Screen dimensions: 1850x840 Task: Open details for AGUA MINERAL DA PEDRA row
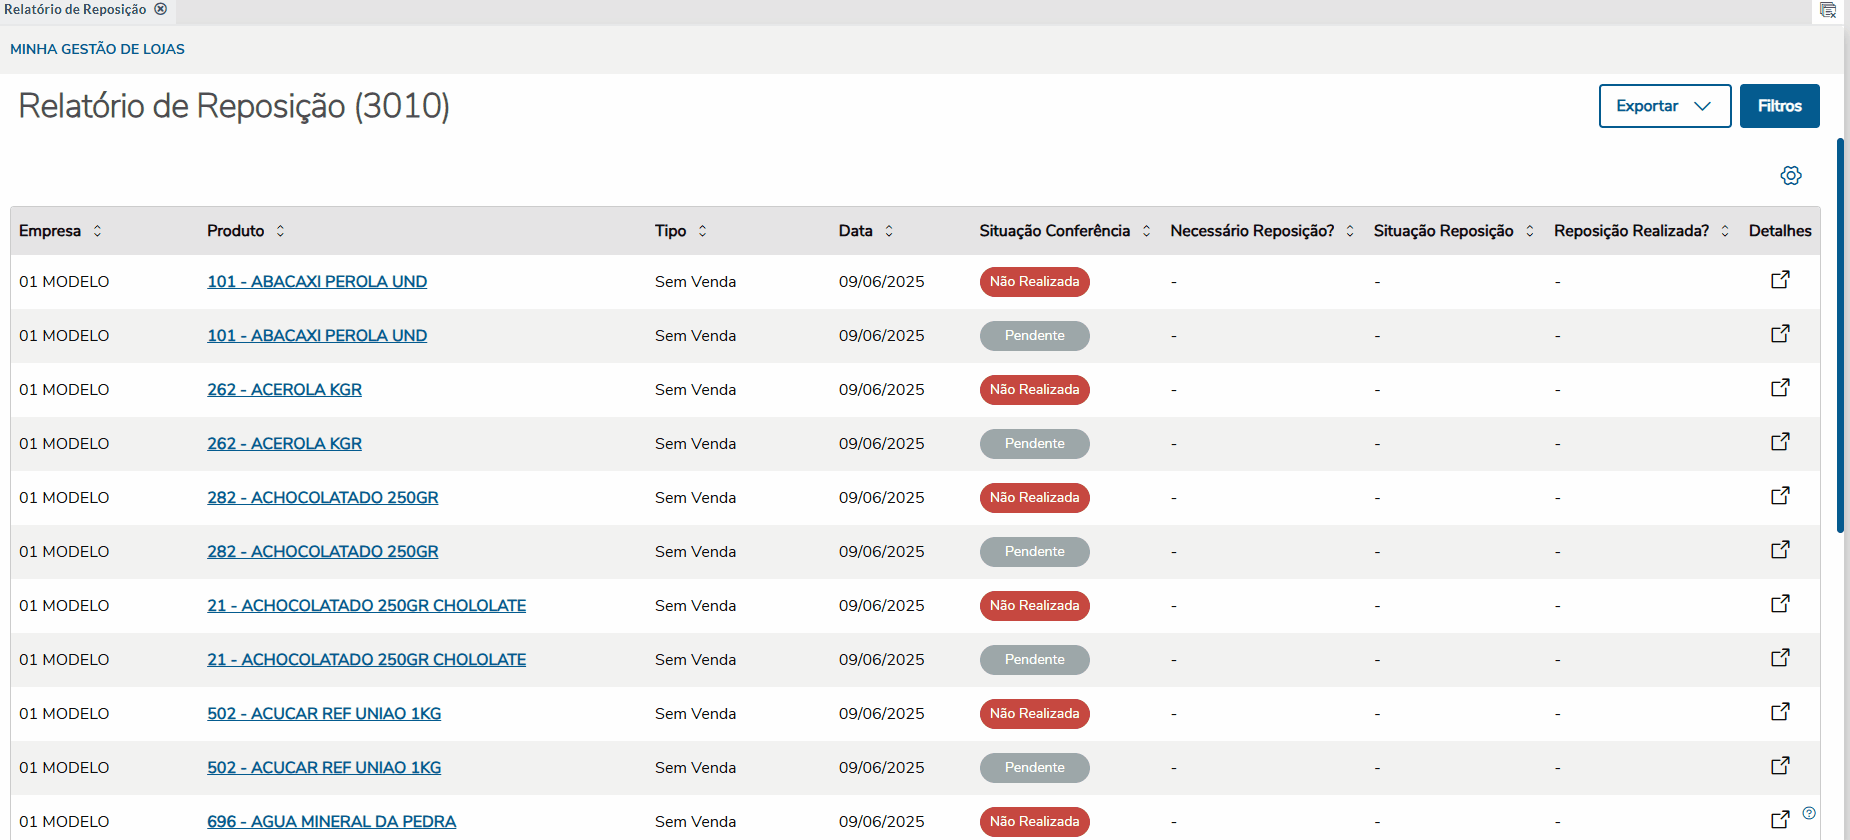point(1780,820)
